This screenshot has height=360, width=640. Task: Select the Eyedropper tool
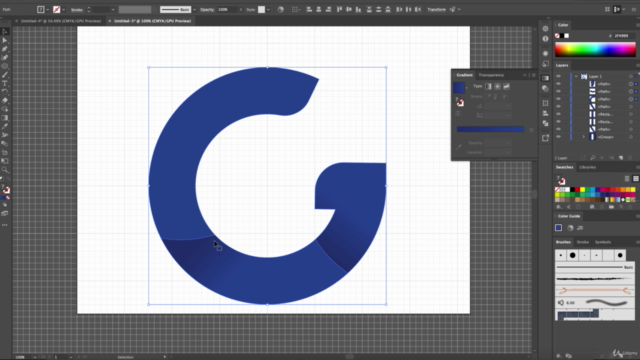(5, 127)
